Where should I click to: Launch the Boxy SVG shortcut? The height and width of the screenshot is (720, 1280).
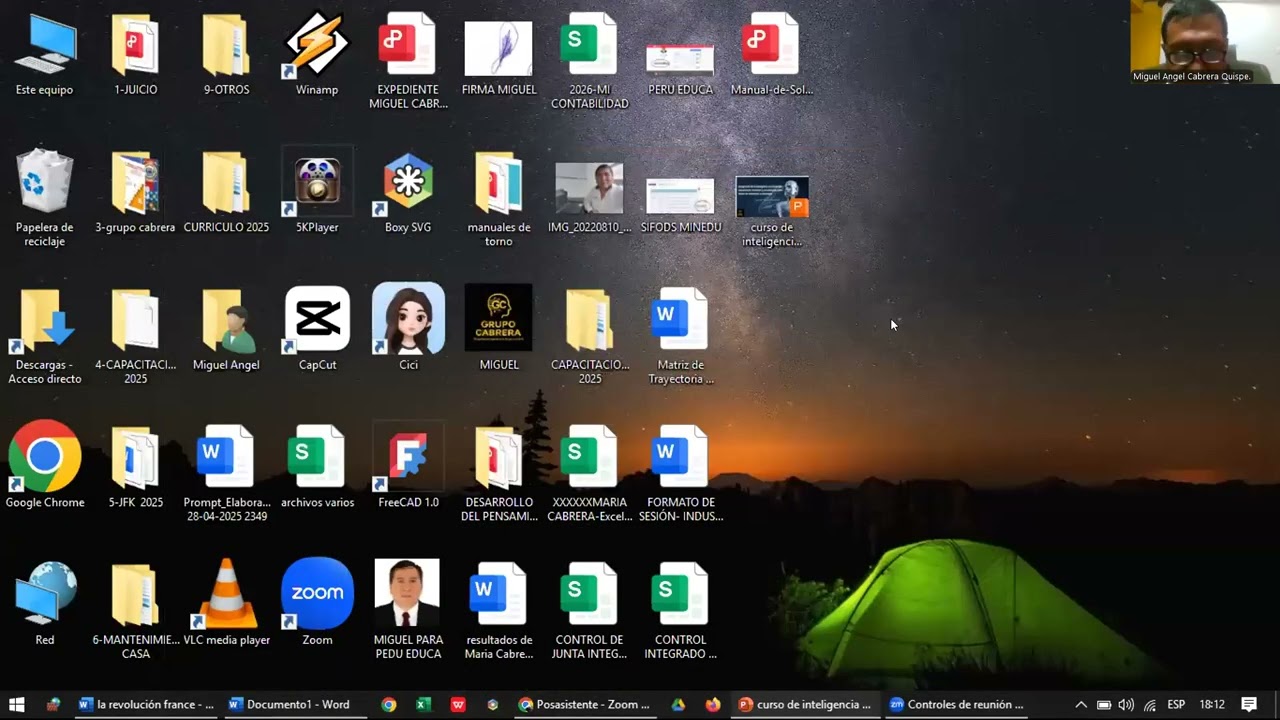408,192
